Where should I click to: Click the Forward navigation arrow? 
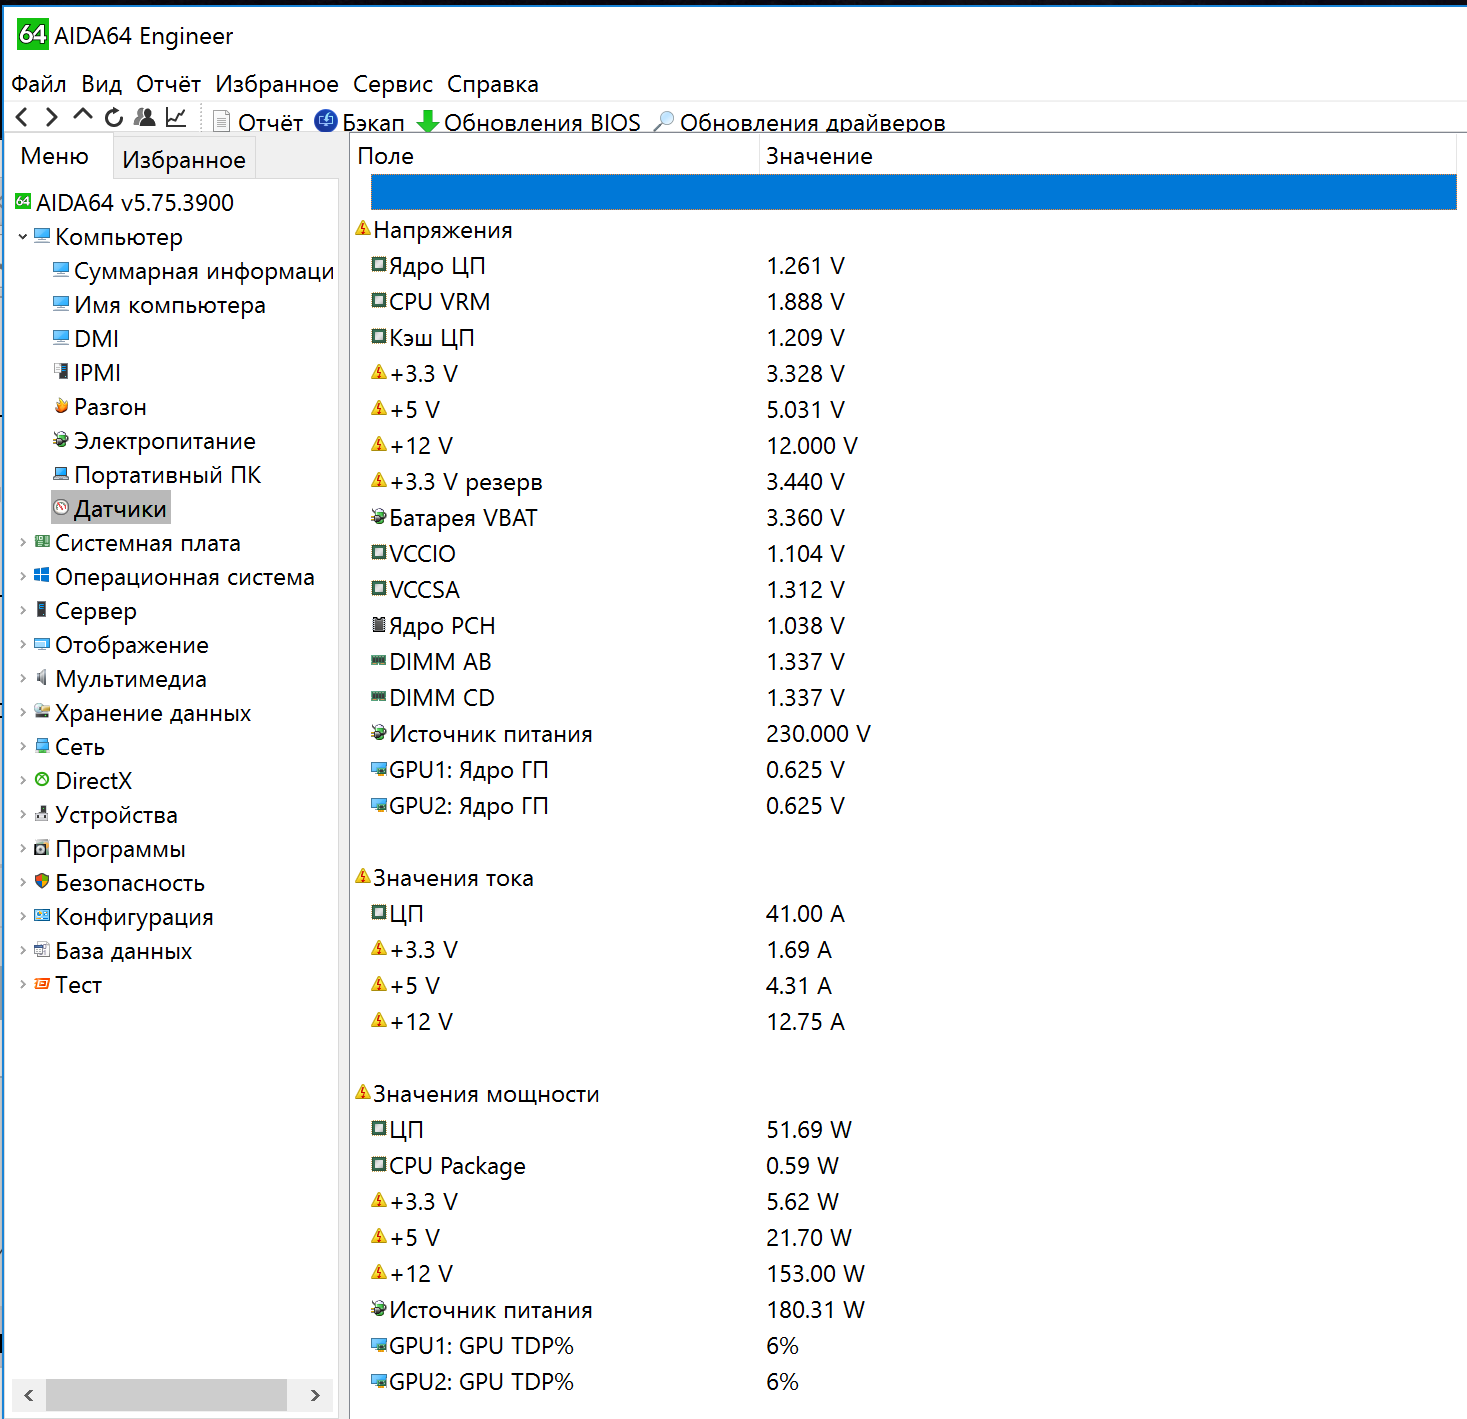click(51, 118)
